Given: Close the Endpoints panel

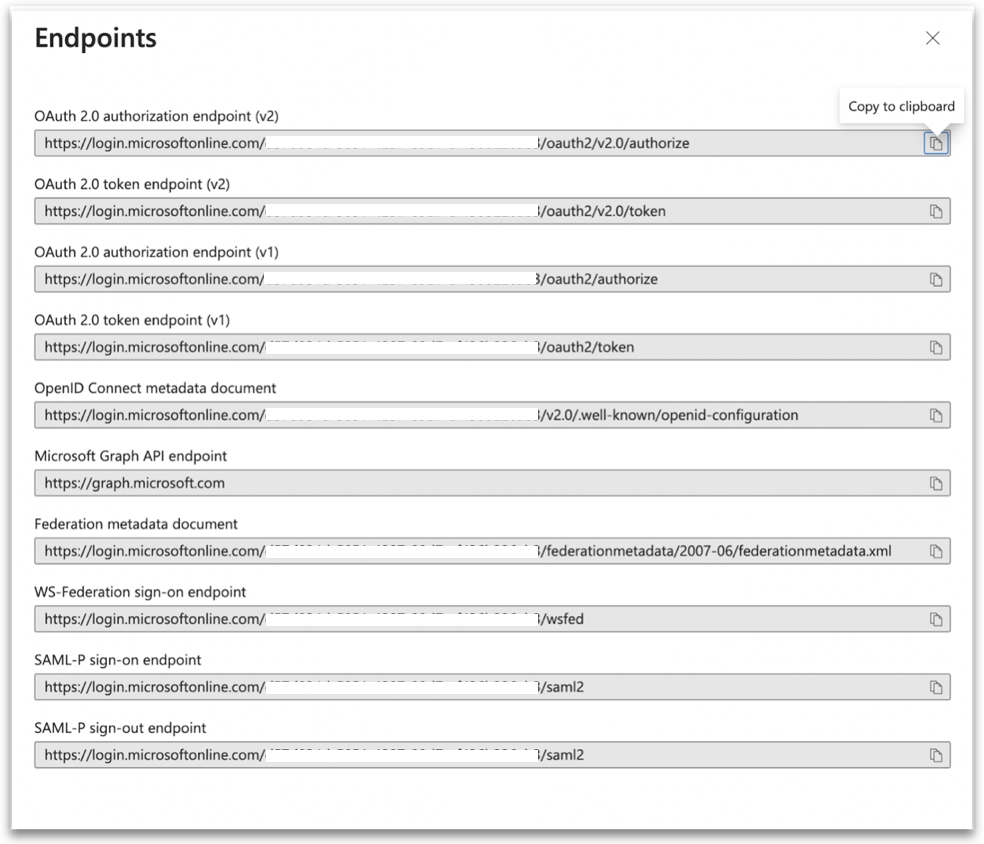Looking at the screenshot, I should pyautogui.click(x=932, y=38).
